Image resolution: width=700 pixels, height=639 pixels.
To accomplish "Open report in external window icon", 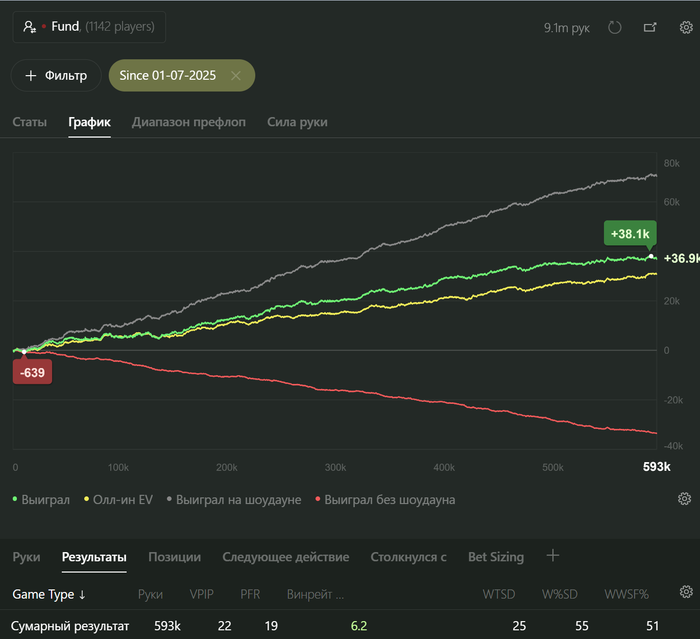I will click(650, 28).
